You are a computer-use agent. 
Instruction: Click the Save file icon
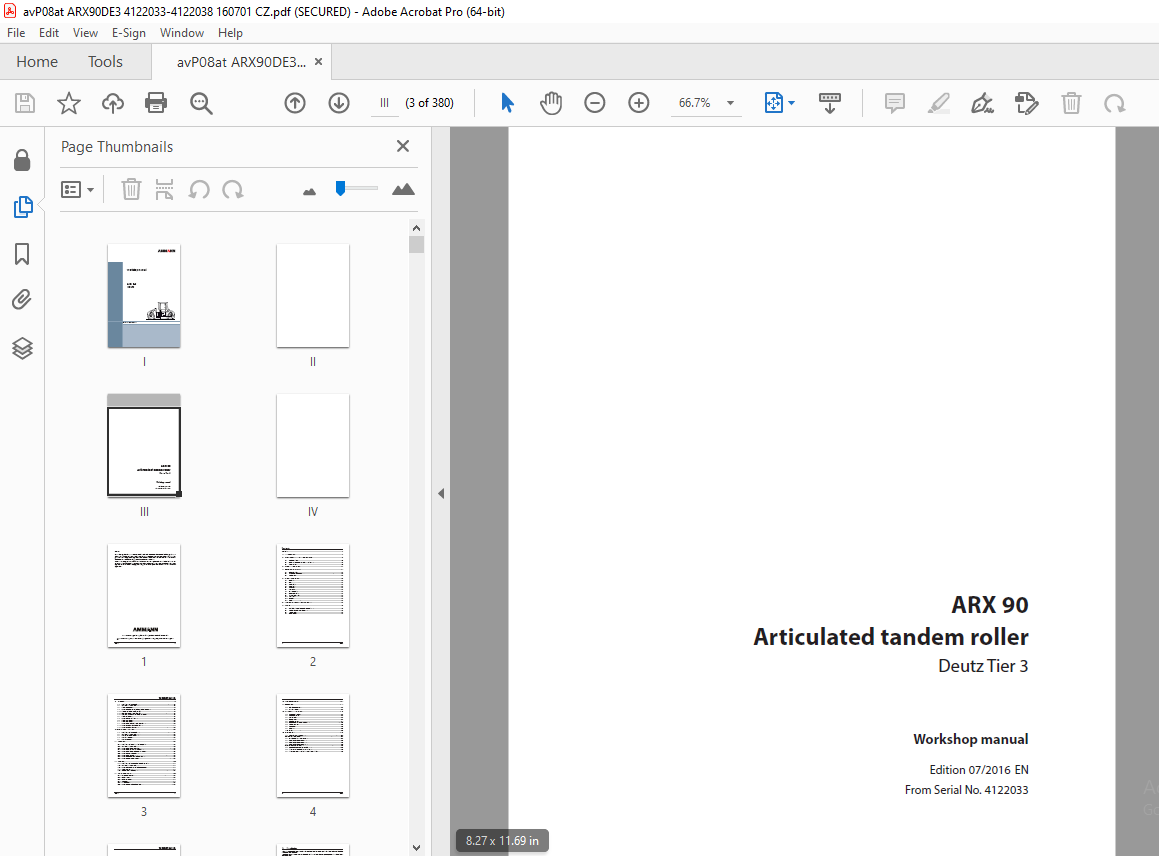coord(25,103)
